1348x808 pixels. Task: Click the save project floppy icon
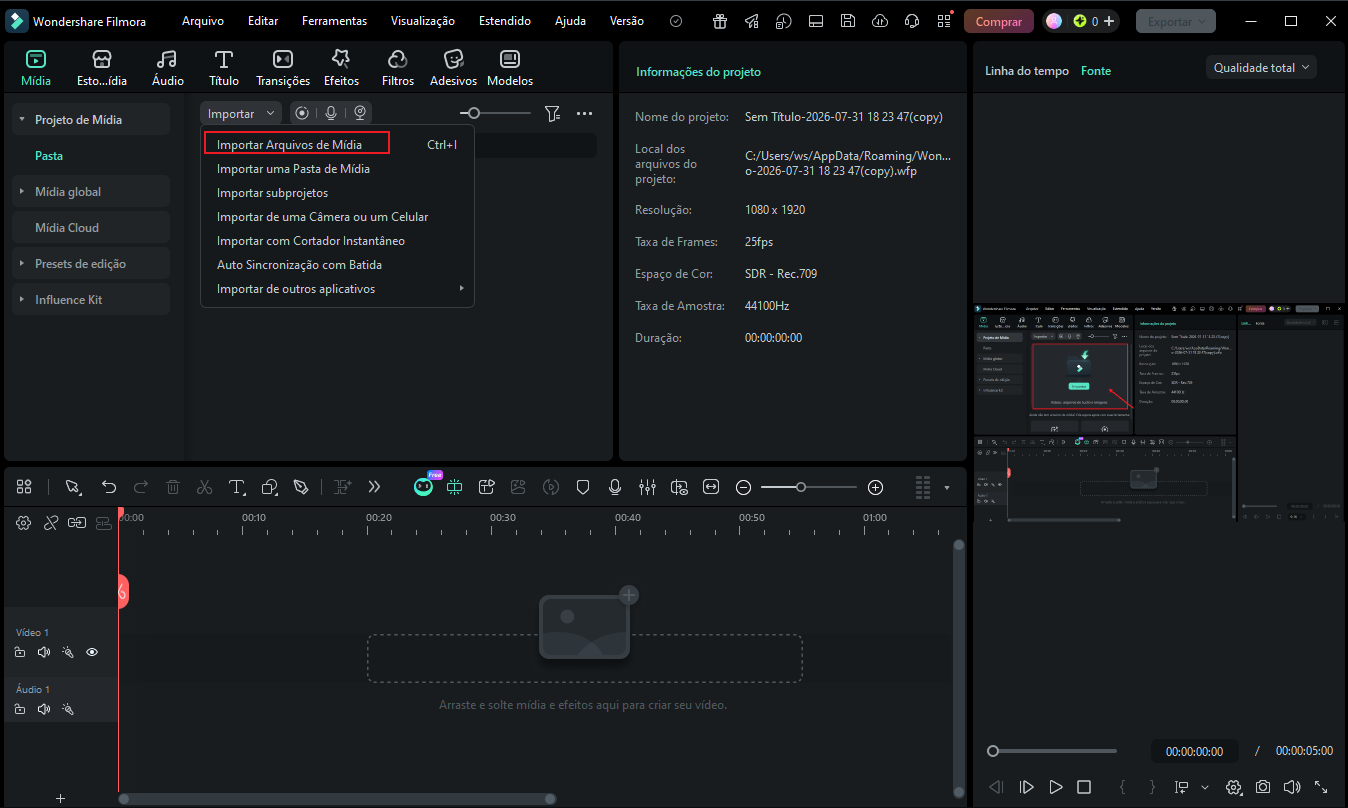[848, 21]
